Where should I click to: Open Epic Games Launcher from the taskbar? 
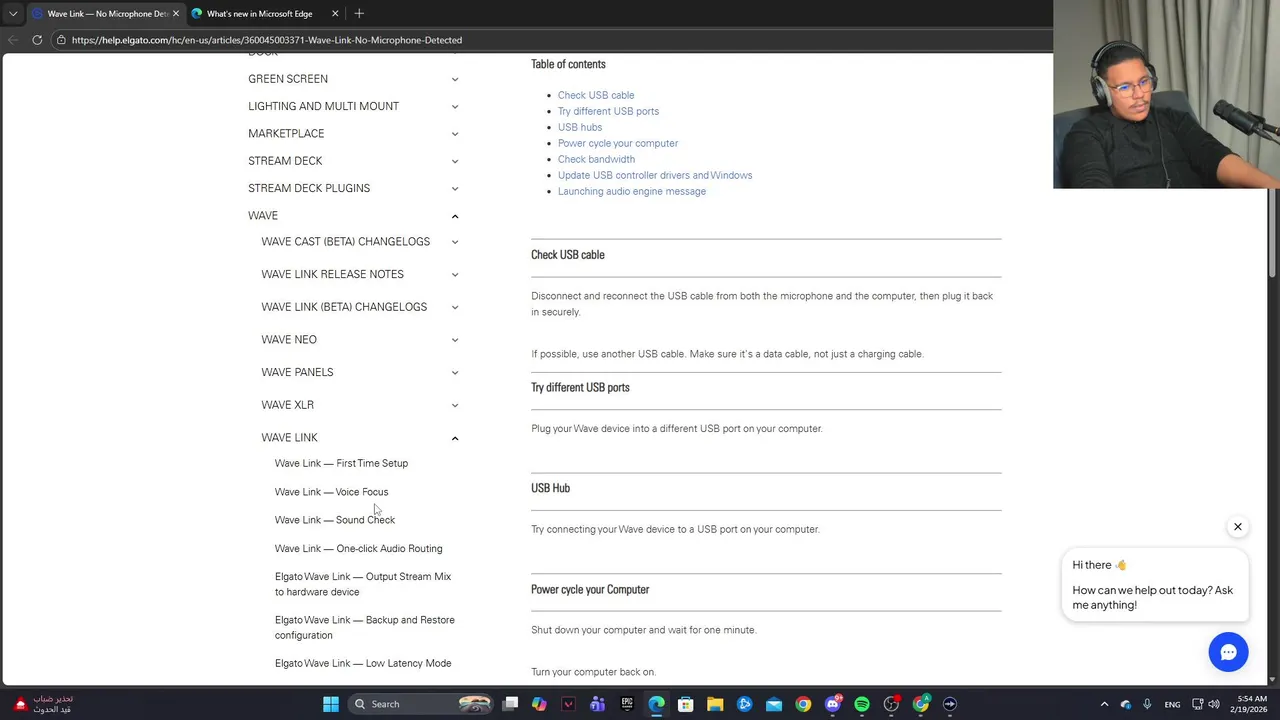pyautogui.click(x=627, y=704)
